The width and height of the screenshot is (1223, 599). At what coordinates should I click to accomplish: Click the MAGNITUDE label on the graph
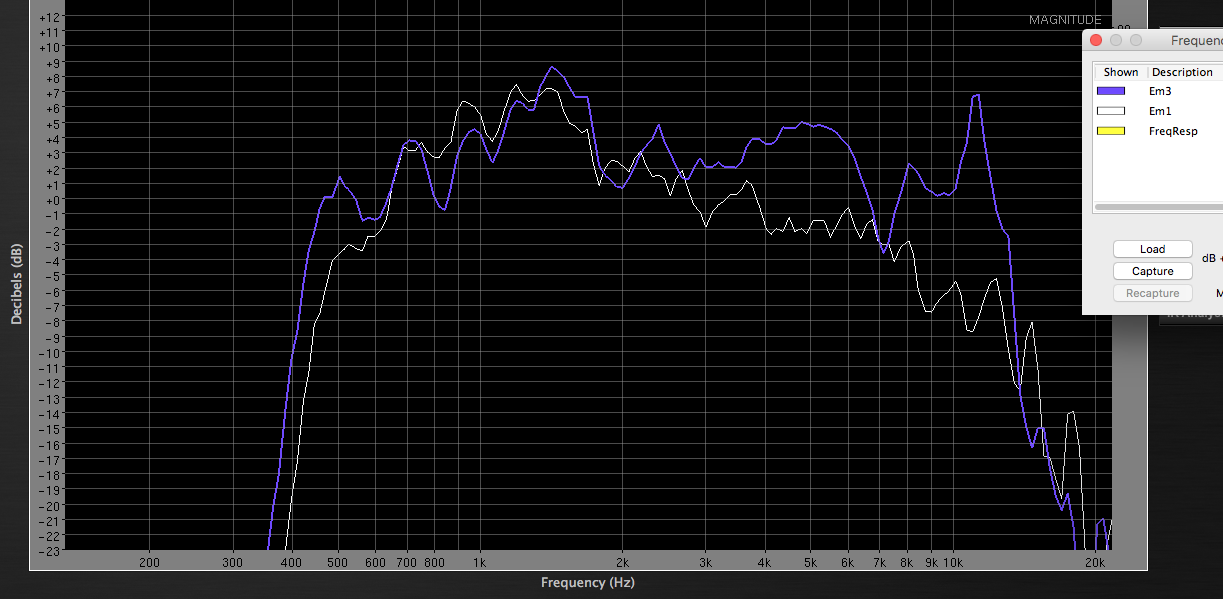pyautogui.click(x=1065, y=20)
